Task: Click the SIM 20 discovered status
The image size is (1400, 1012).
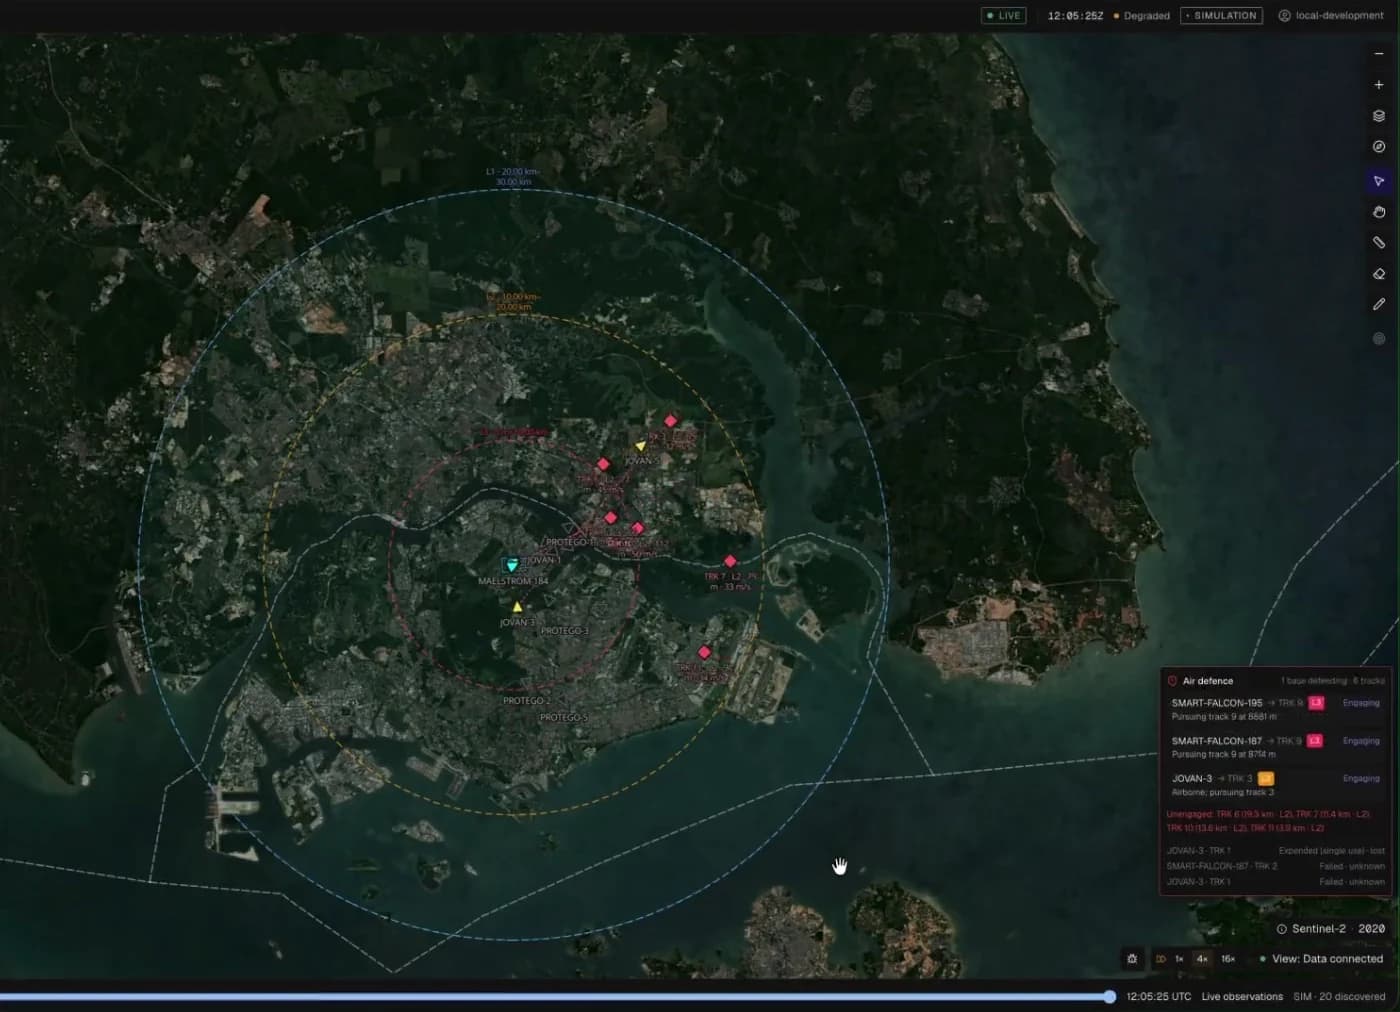Action: click(x=1339, y=997)
